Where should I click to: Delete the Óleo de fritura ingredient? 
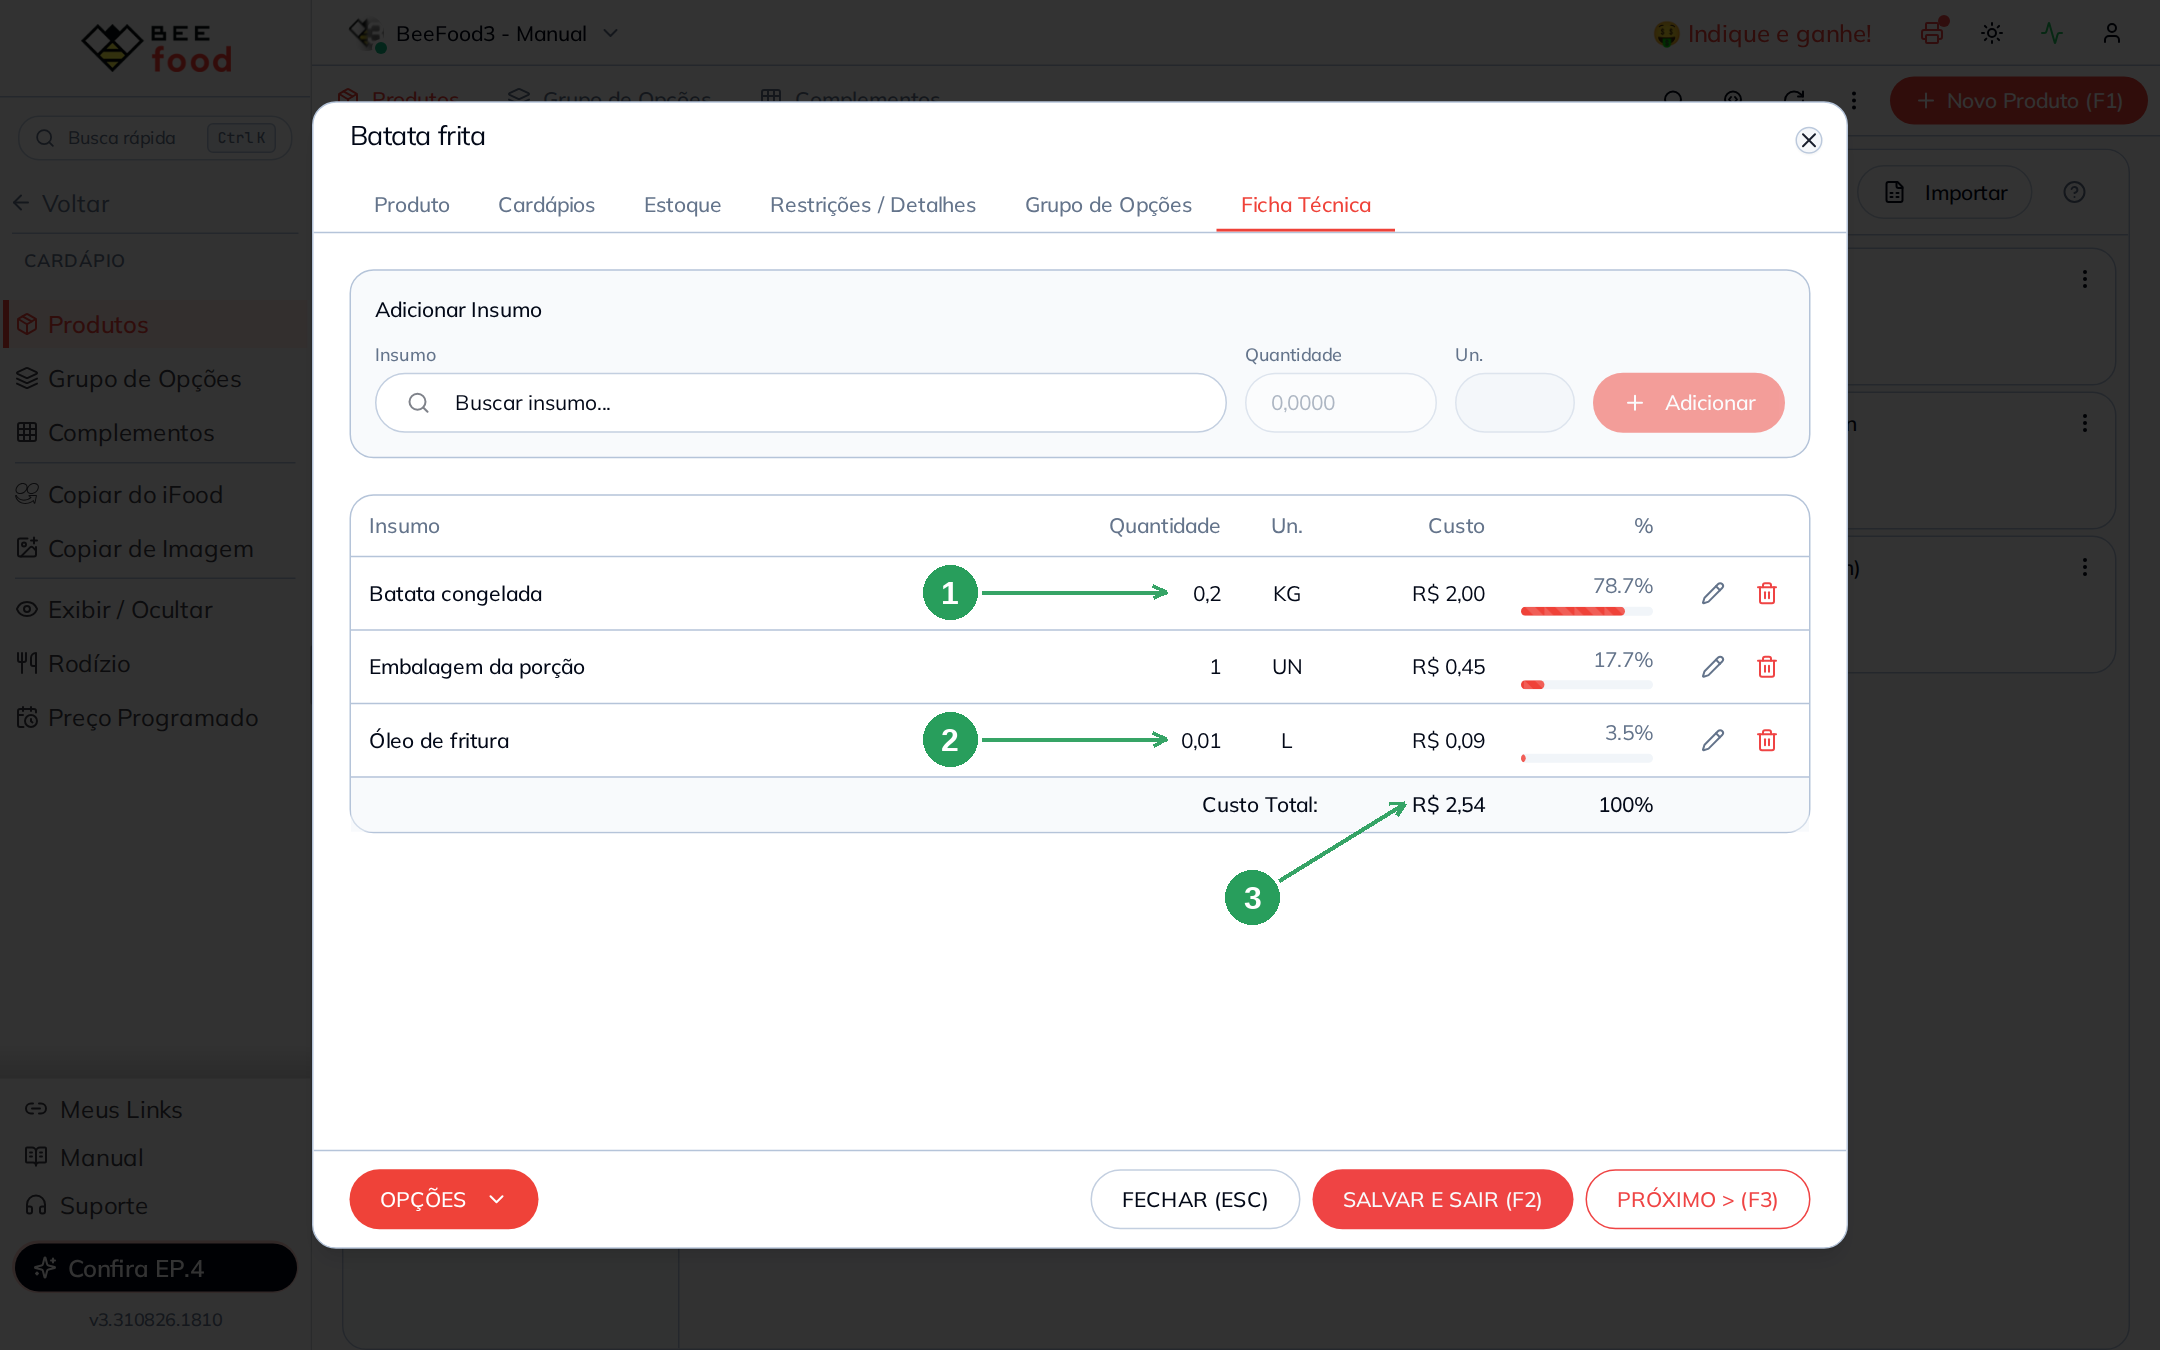coord(1767,740)
